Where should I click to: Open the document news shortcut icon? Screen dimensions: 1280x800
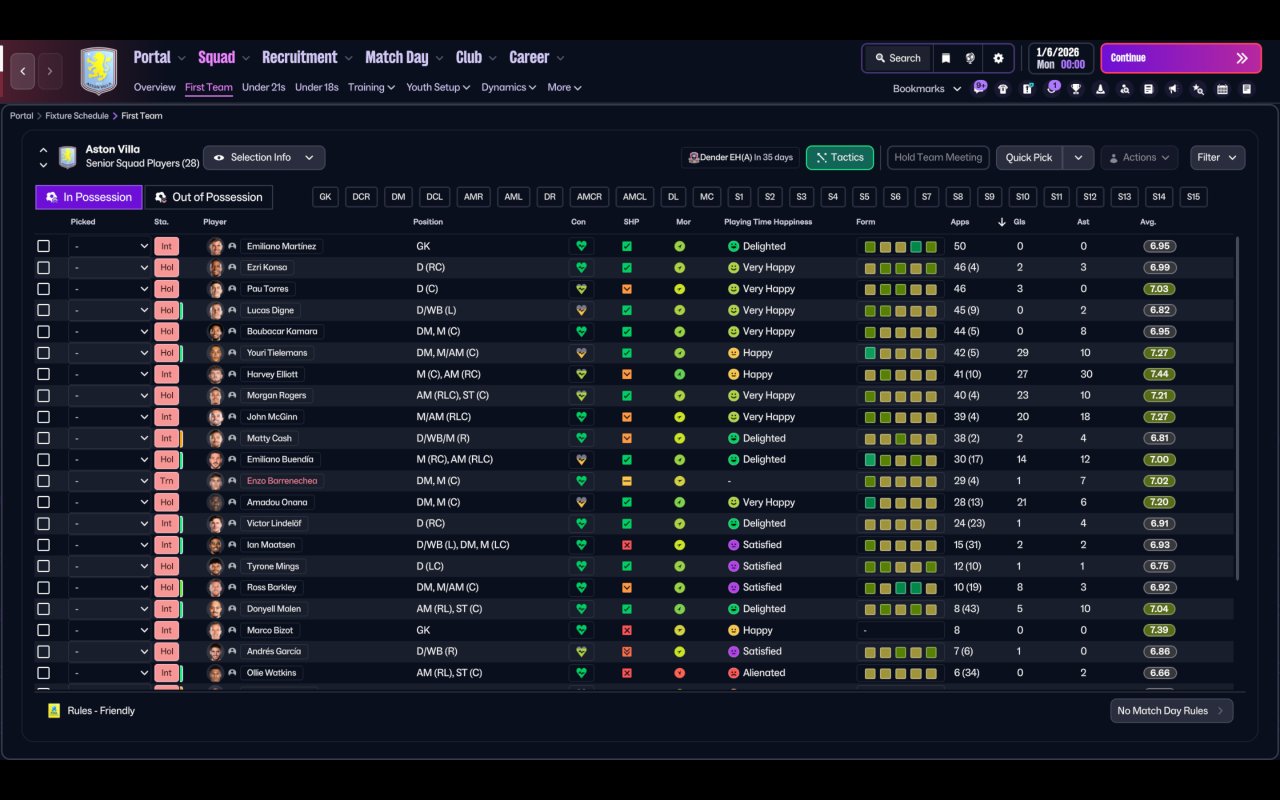coord(1149,89)
